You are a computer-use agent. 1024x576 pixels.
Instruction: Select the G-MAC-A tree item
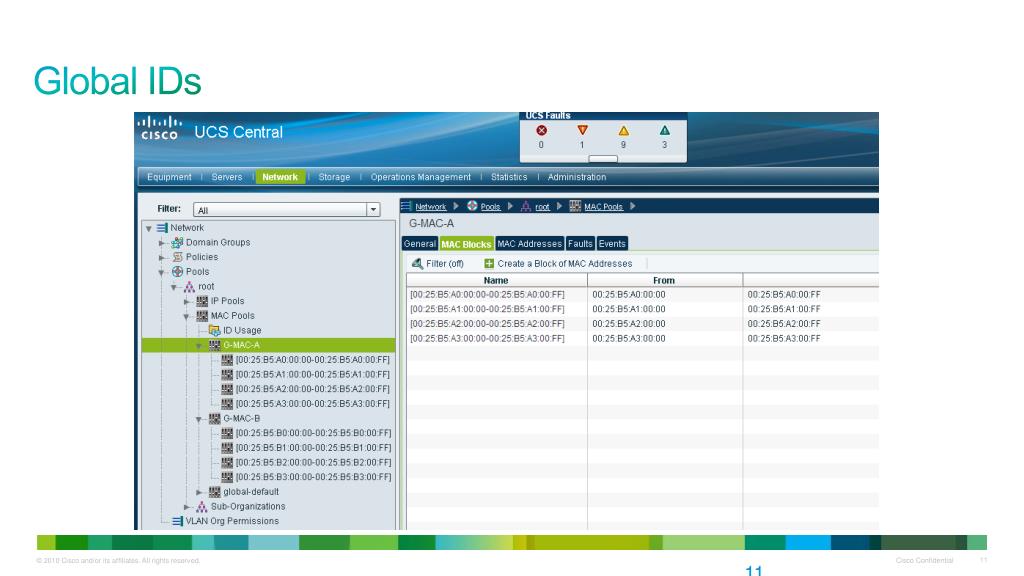click(268, 345)
